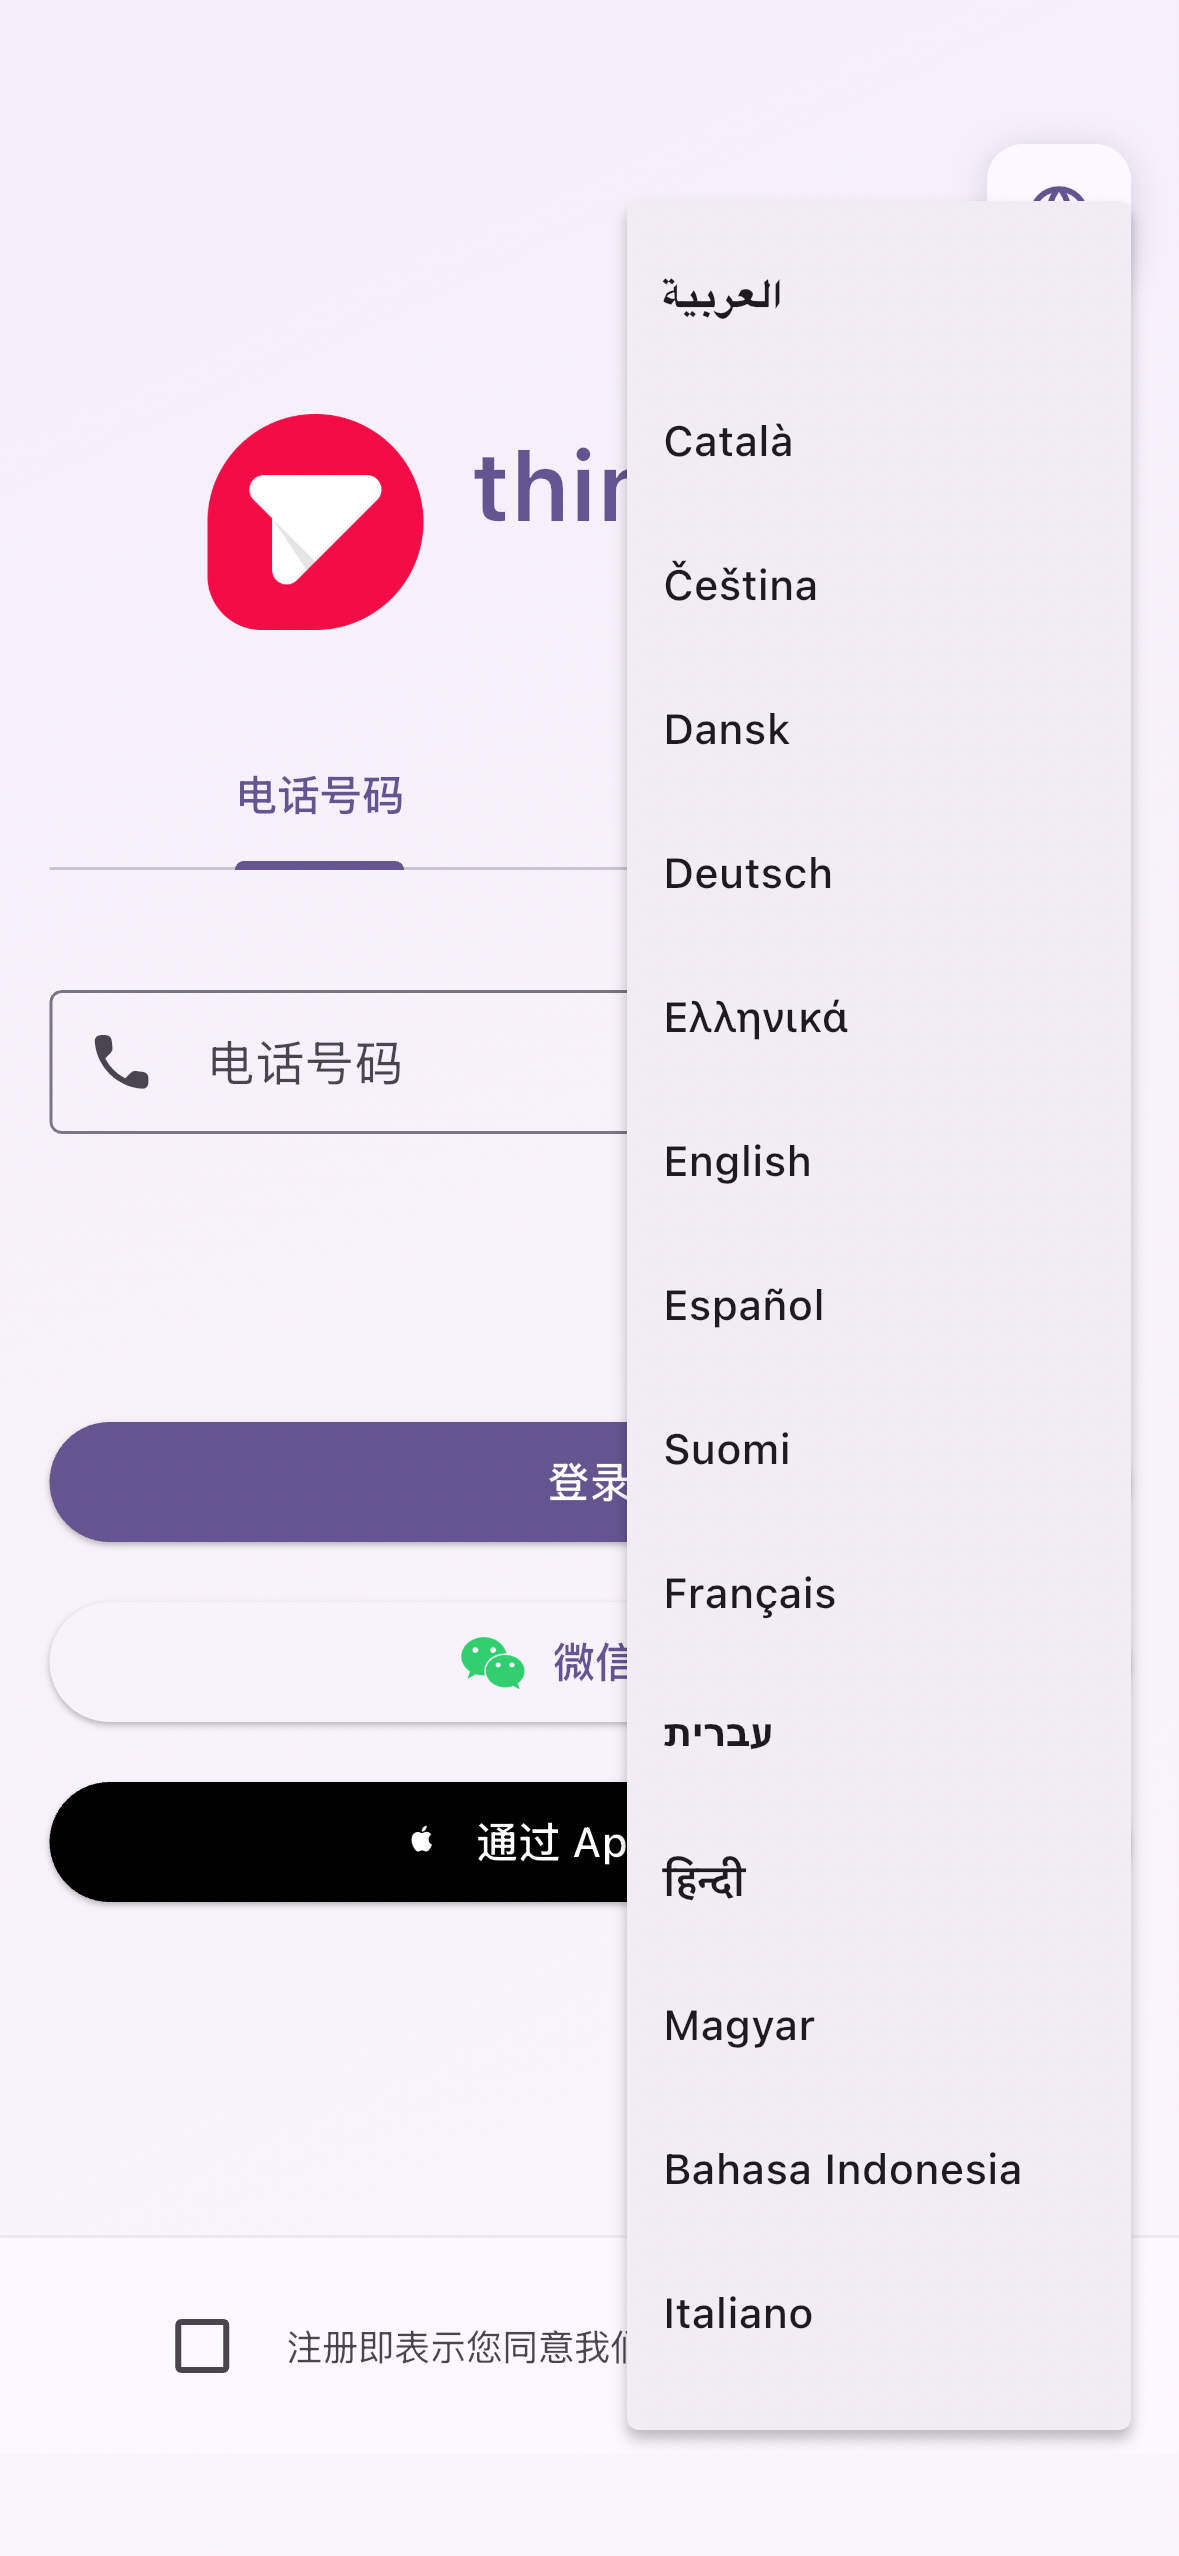This screenshot has width=1179, height=2556.
Task: Focus the 电话号码 input field
Action: 338,1062
